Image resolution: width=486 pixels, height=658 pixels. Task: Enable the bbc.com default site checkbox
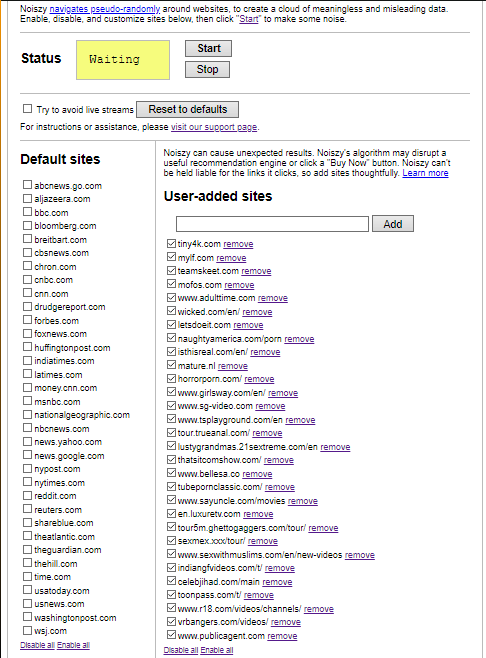tap(27, 212)
